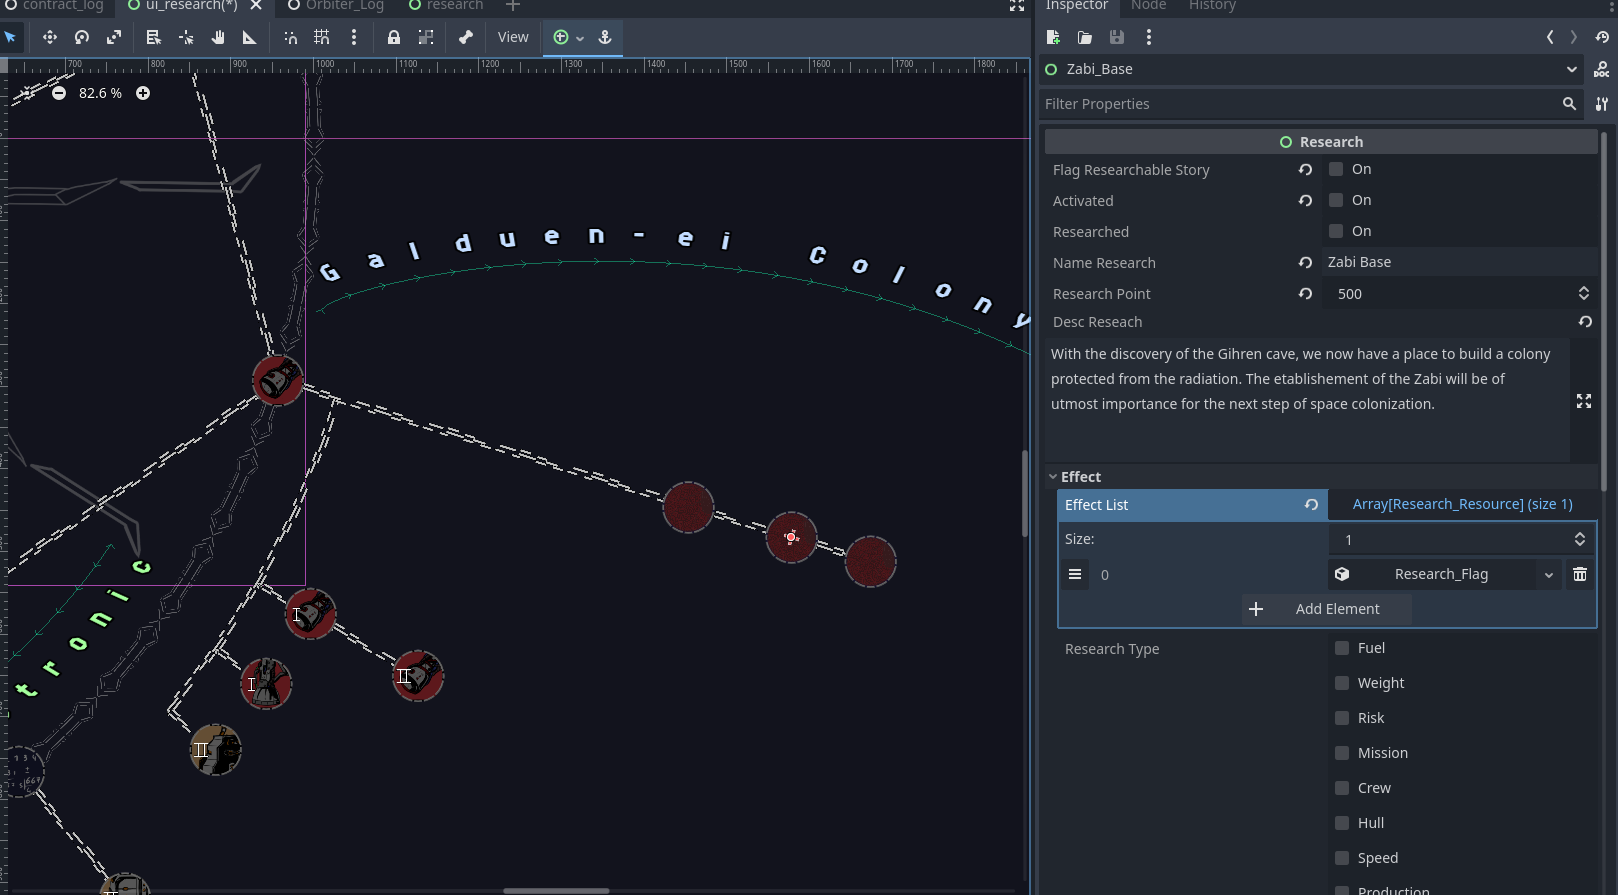The width and height of the screenshot is (1618, 895).
Task: Select the Pan Mode hand tool
Action: pyautogui.click(x=218, y=37)
